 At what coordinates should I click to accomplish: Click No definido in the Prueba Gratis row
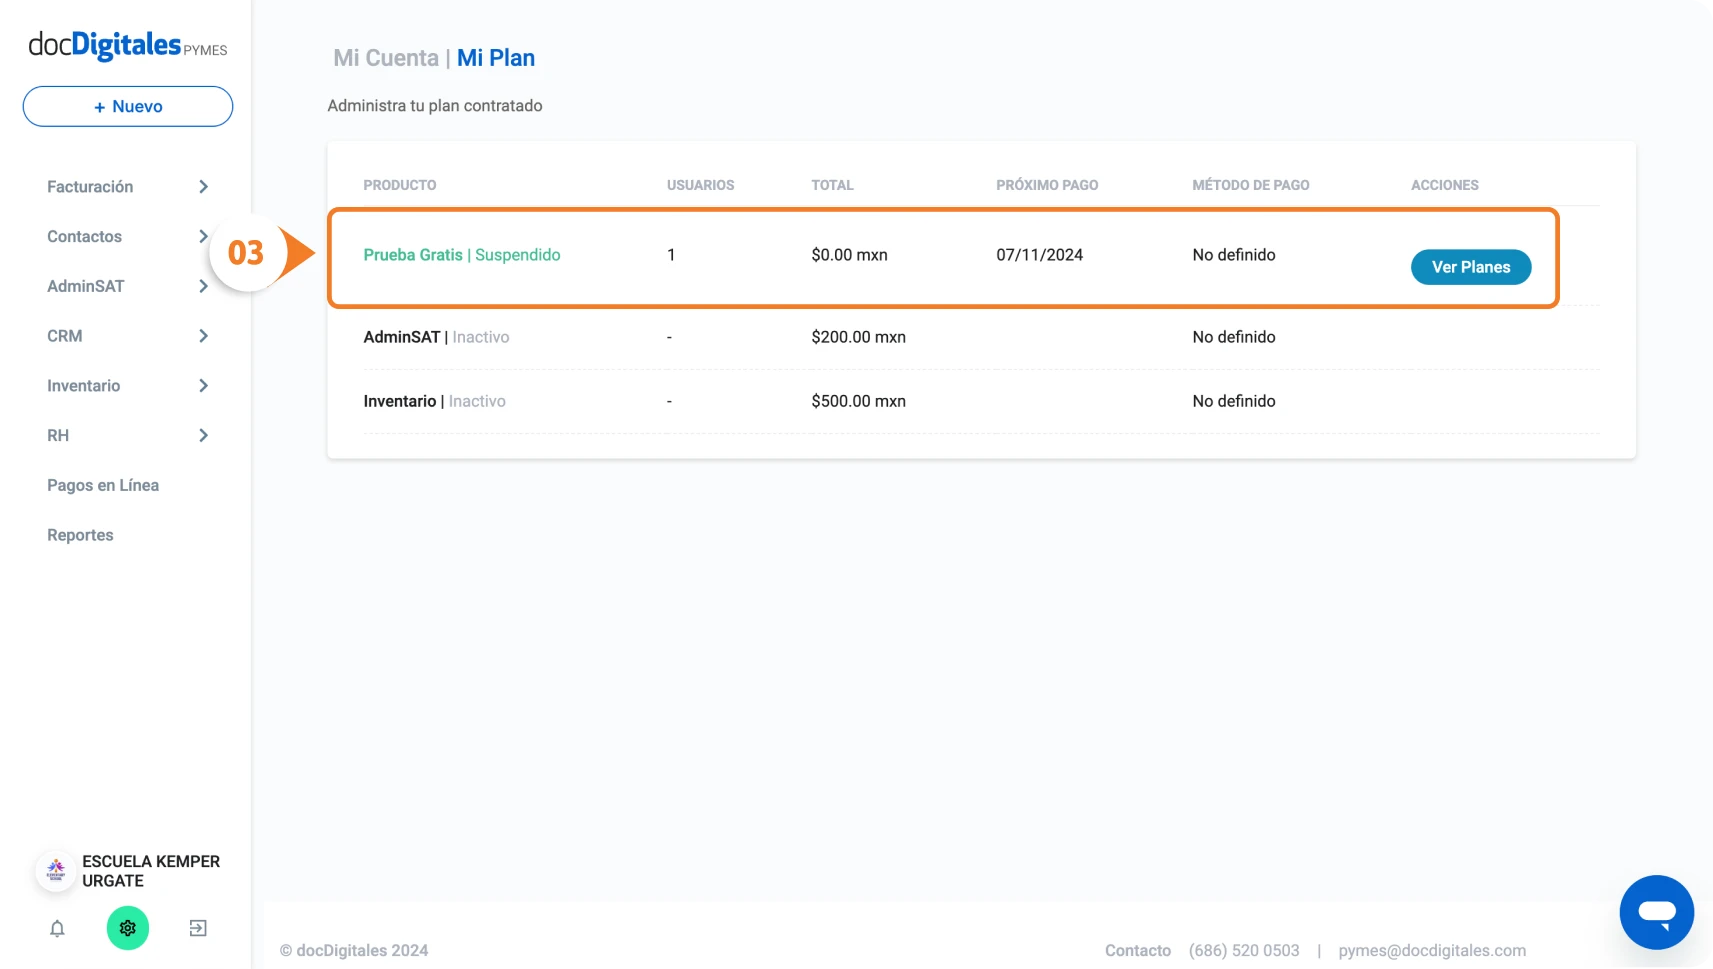click(x=1234, y=255)
